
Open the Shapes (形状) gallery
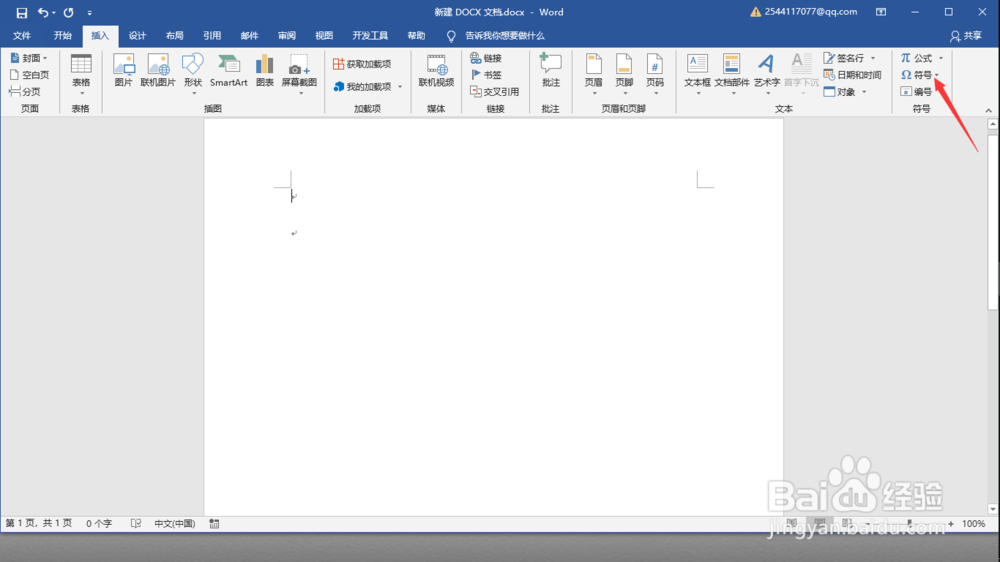click(x=193, y=75)
